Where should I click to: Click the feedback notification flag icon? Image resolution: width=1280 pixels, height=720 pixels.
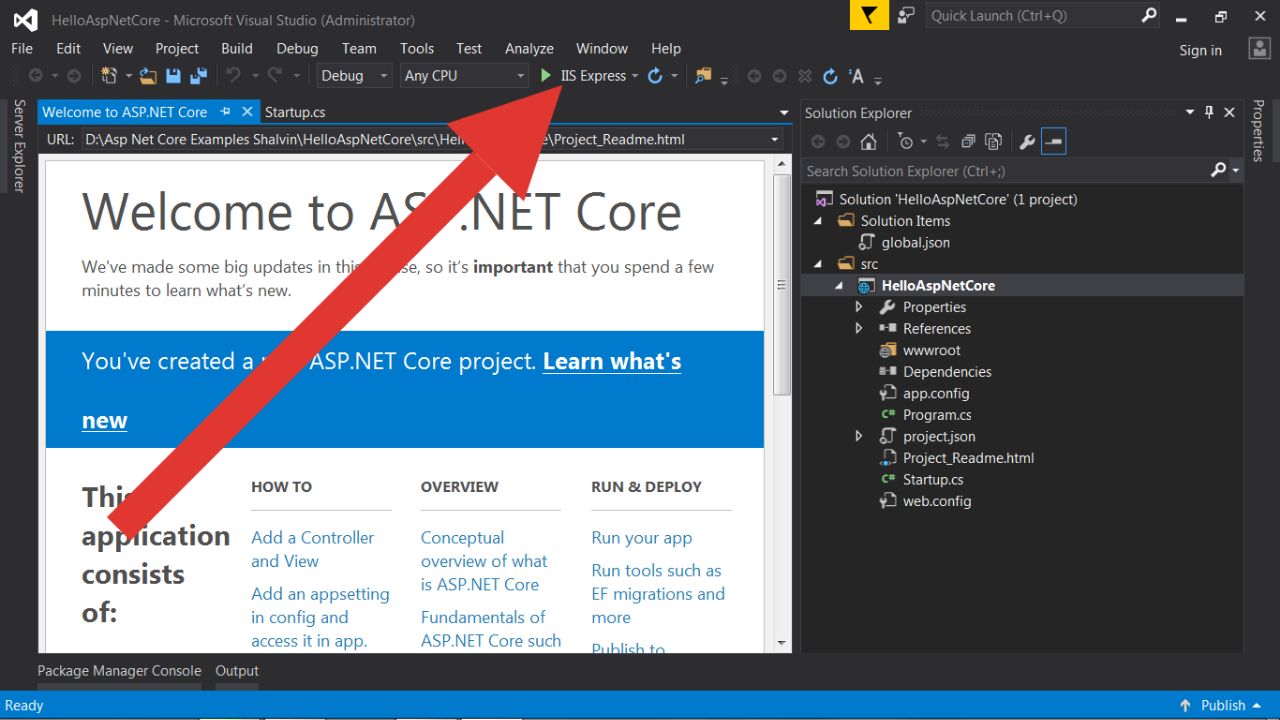pyautogui.click(x=868, y=15)
